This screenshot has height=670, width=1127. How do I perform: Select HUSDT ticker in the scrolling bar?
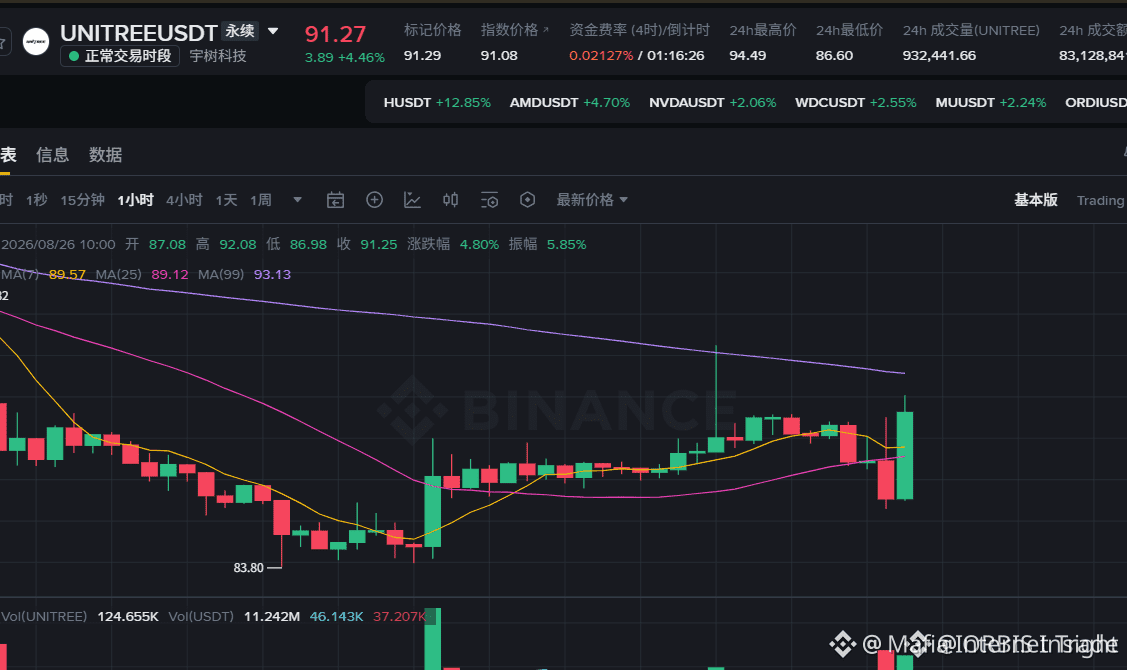[x=437, y=103]
